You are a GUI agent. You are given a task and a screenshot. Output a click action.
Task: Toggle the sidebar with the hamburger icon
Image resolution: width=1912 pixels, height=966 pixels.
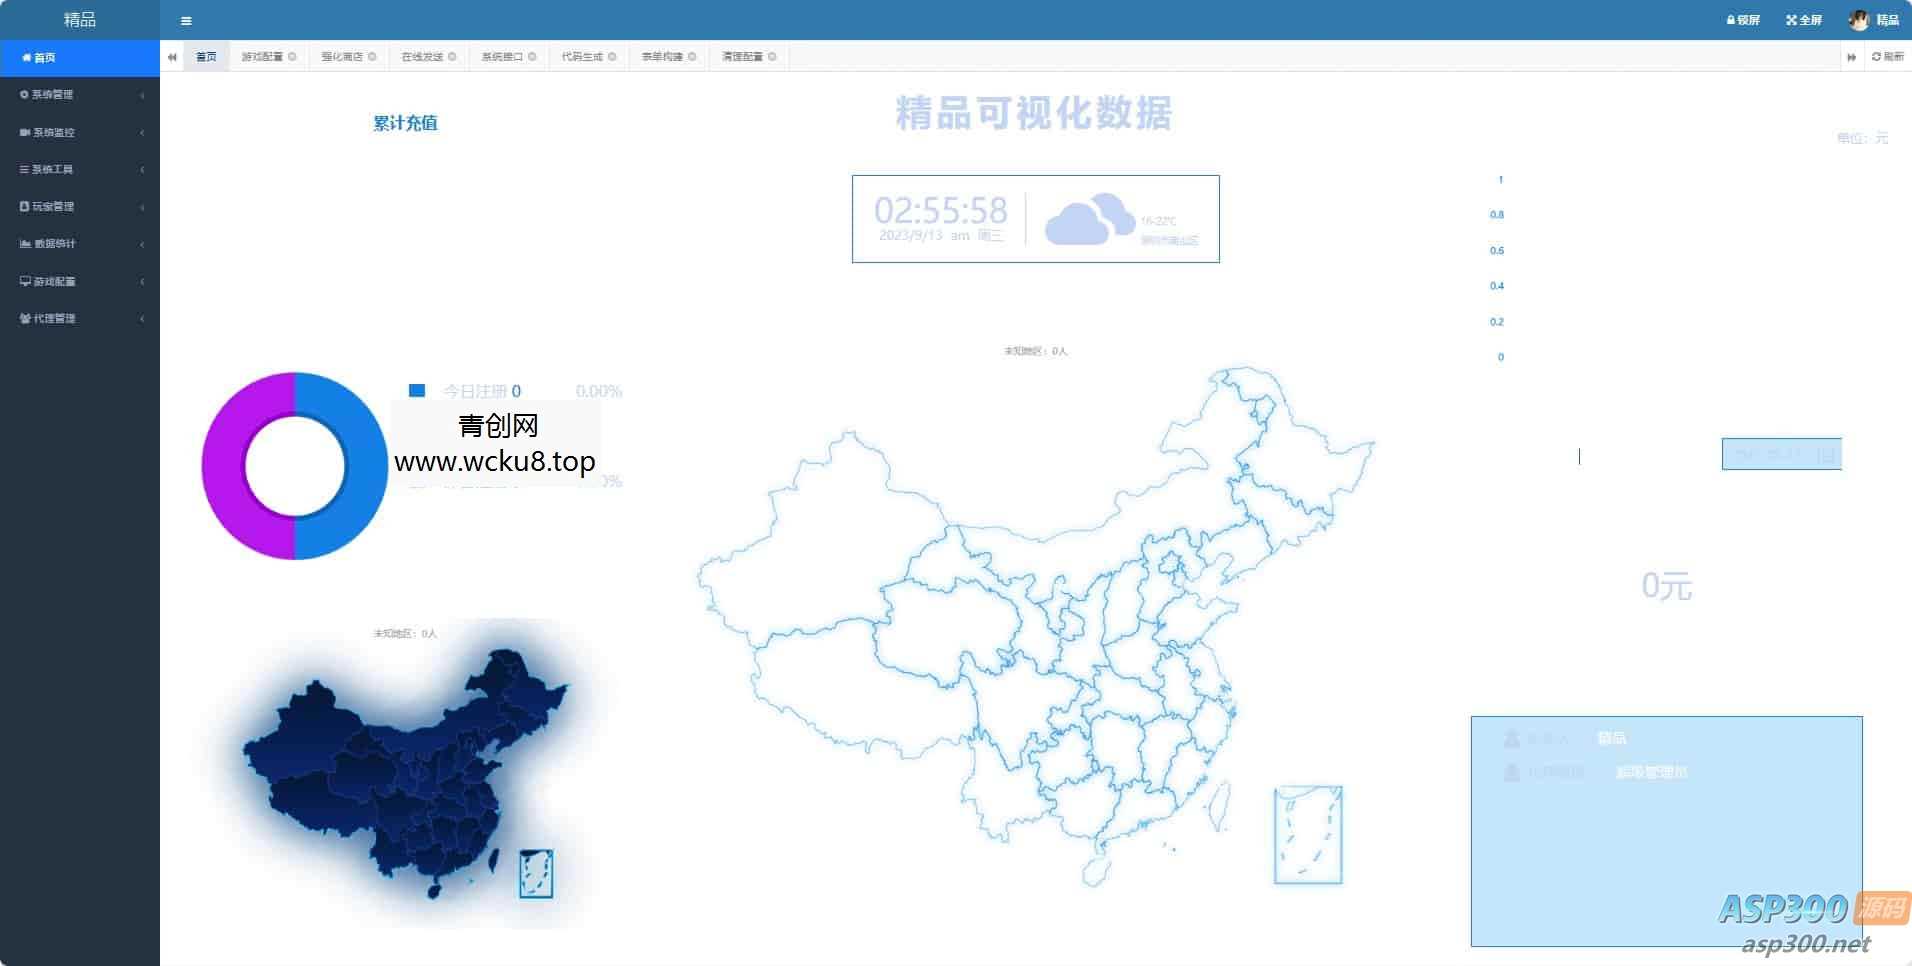(186, 20)
